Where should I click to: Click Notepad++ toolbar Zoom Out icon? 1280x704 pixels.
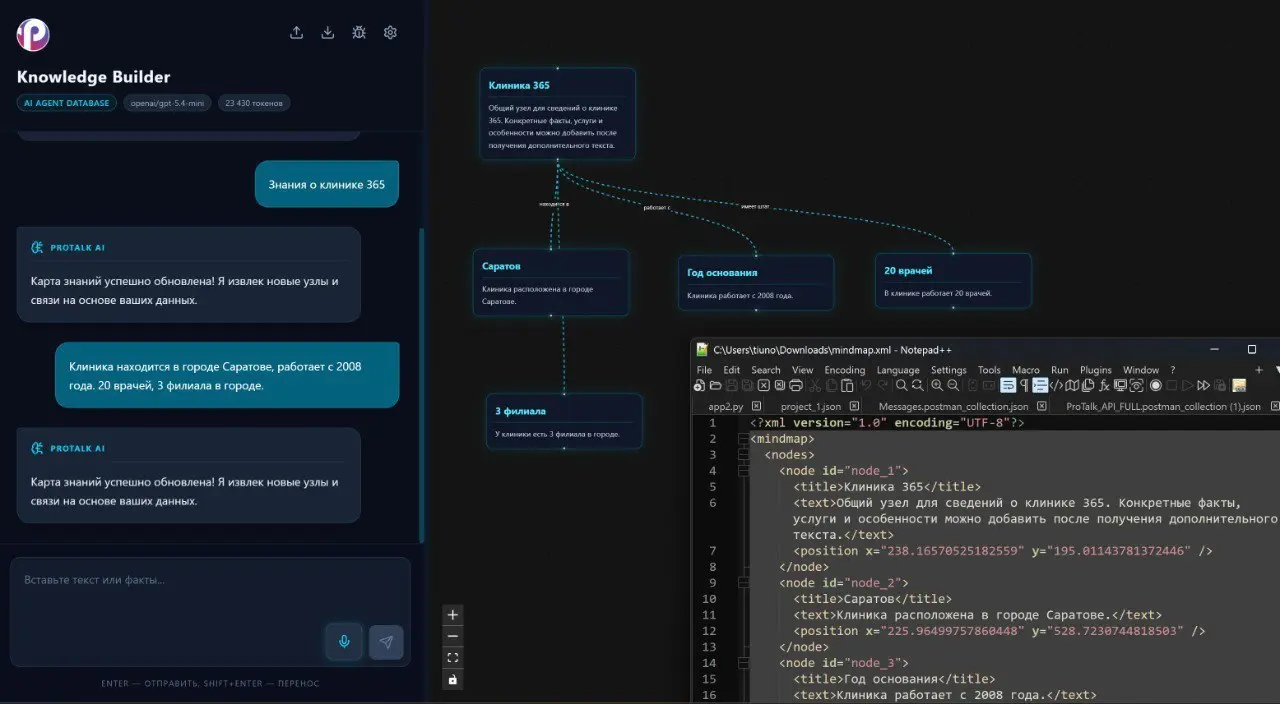953,385
